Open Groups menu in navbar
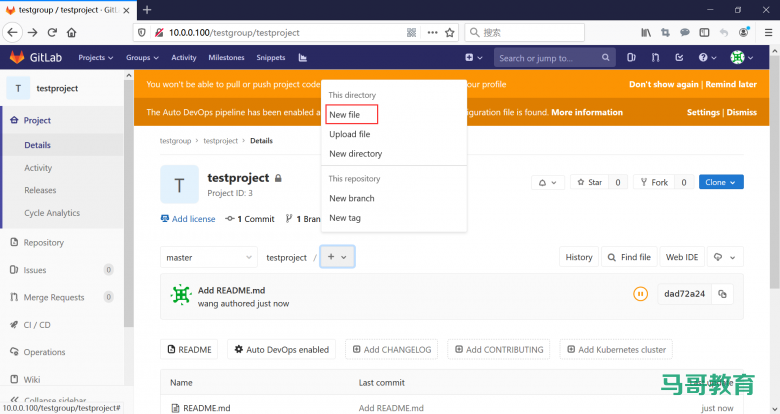The image size is (780, 414). point(142,58)
